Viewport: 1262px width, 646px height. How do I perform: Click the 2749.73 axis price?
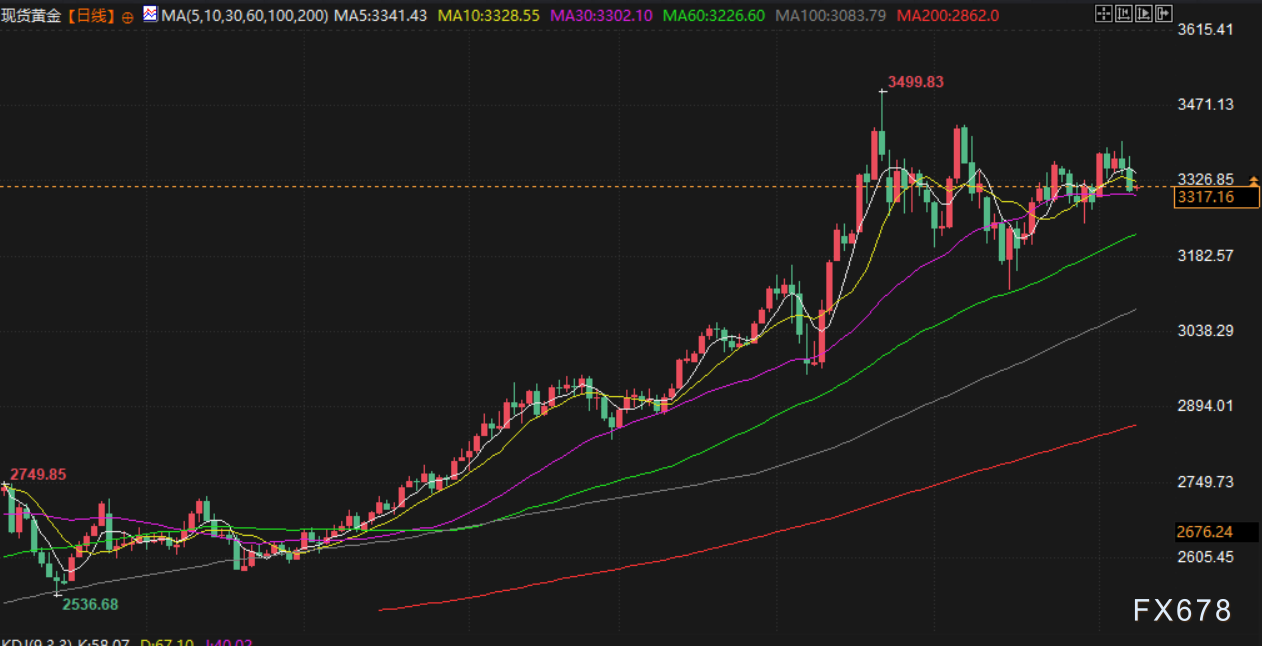[x=1205, y=481]
